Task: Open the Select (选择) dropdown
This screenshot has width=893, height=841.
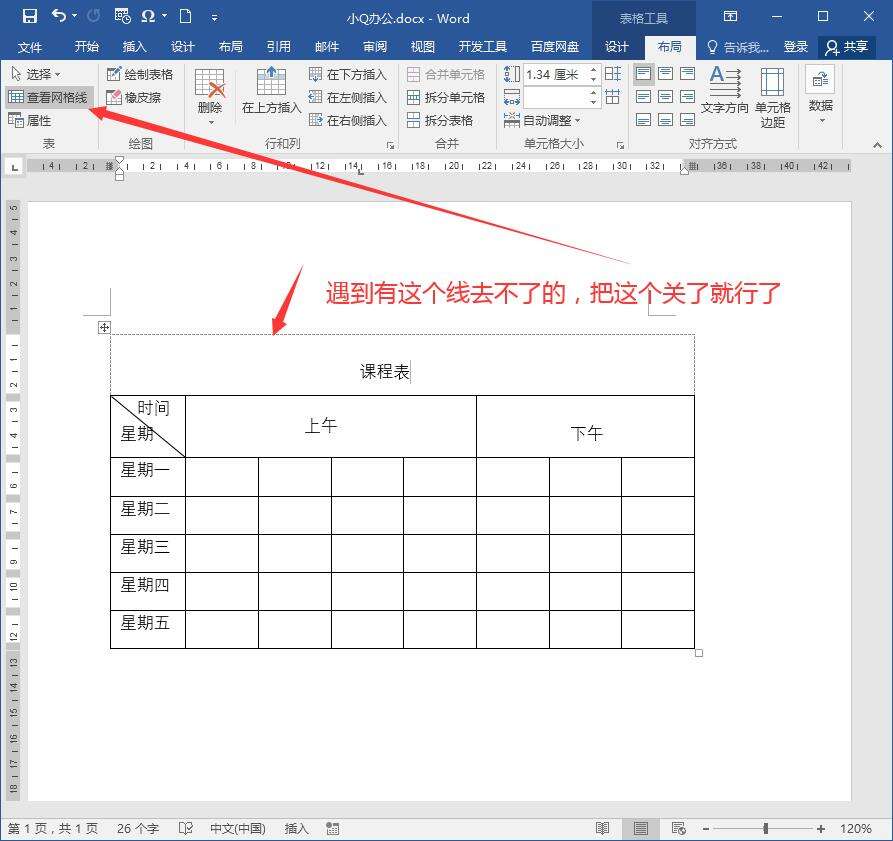Action: tap(35, 74)
